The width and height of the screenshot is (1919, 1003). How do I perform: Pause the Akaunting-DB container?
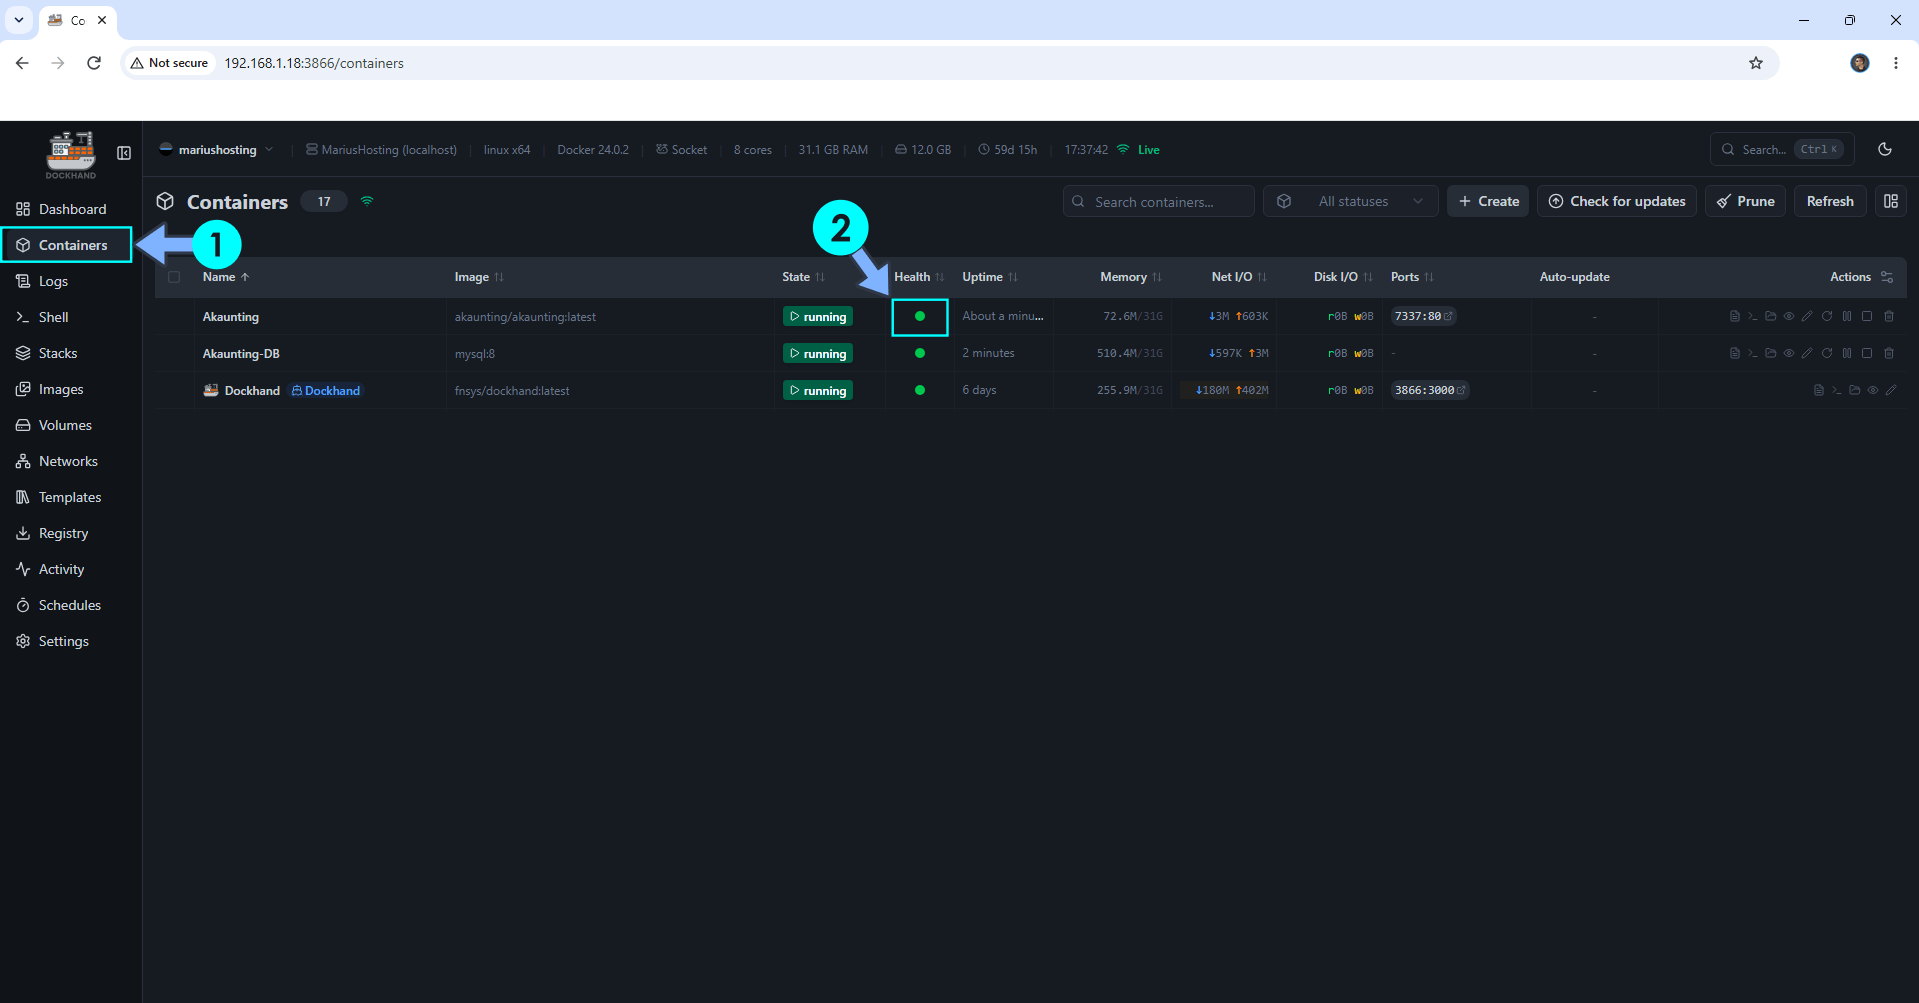pos(1847,353)
